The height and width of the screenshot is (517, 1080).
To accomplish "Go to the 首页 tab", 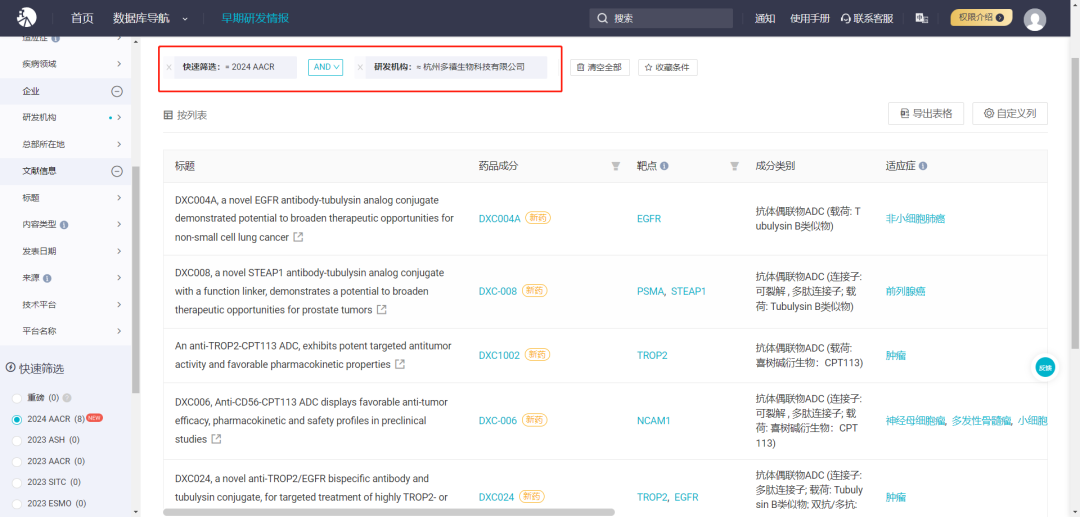I will (x=82, y=19).
